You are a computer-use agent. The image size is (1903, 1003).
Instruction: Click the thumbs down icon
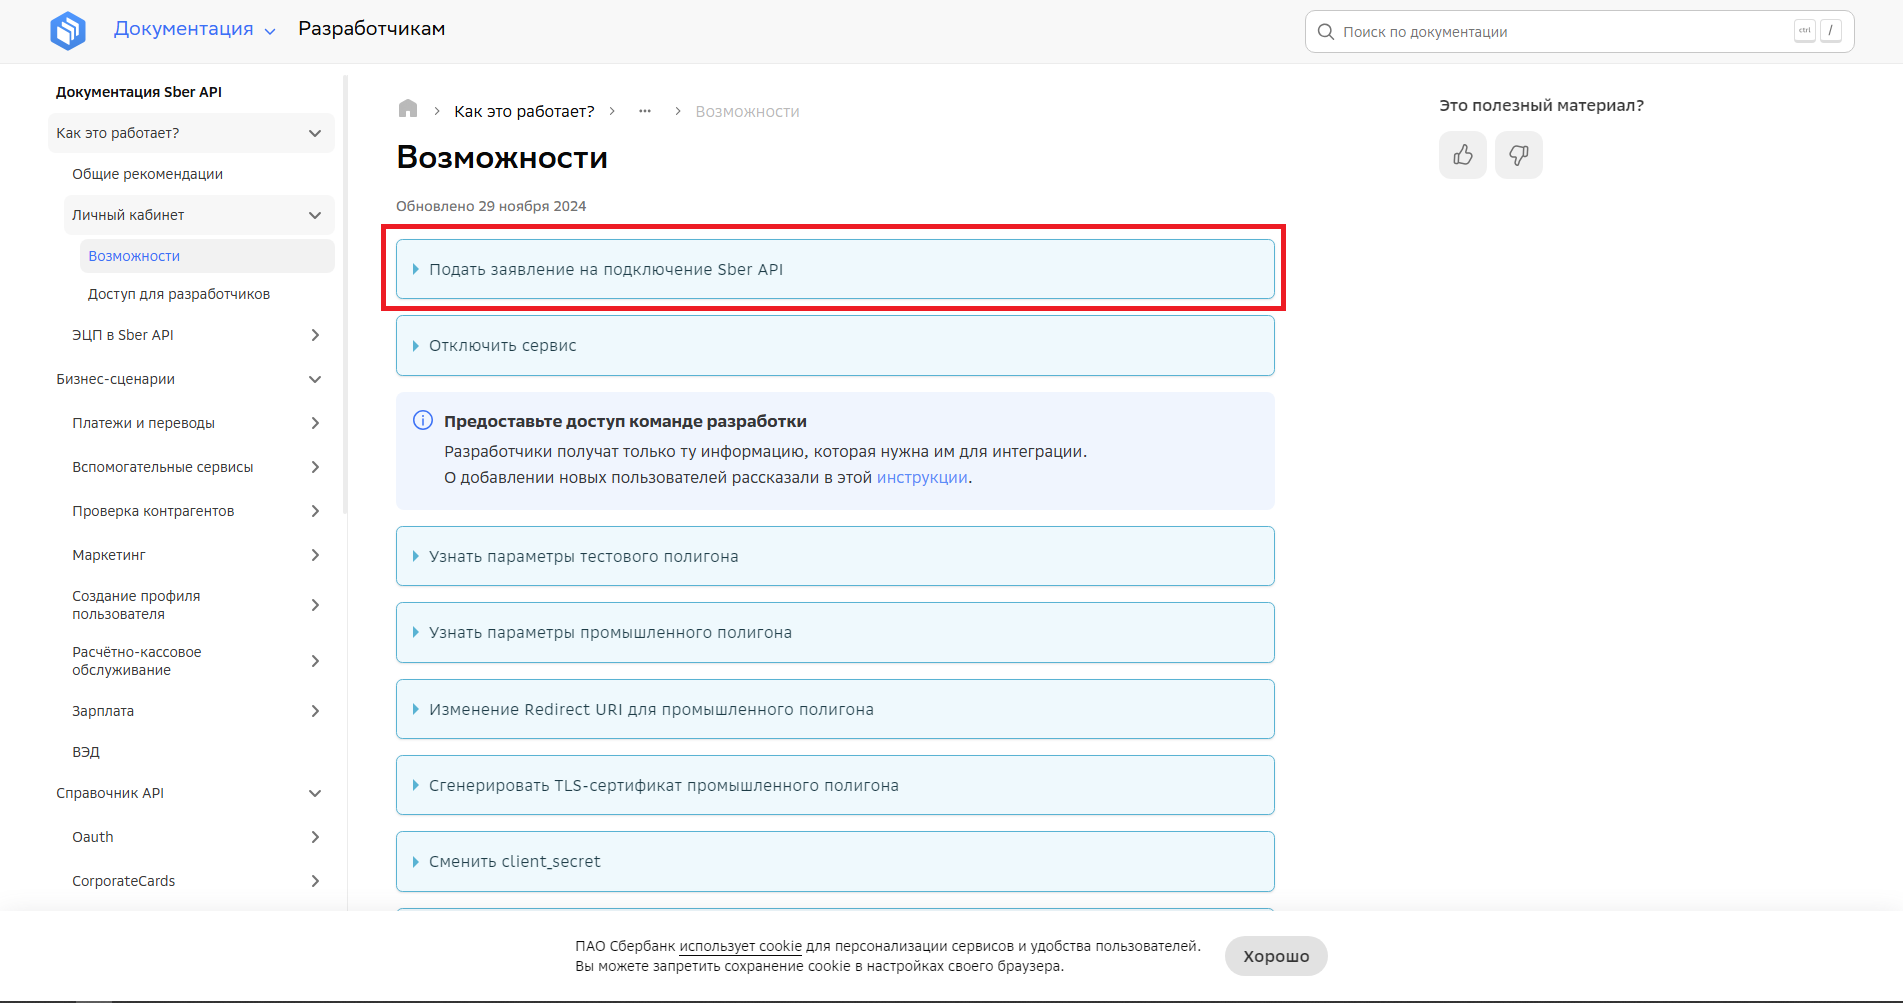(1519, 155)
